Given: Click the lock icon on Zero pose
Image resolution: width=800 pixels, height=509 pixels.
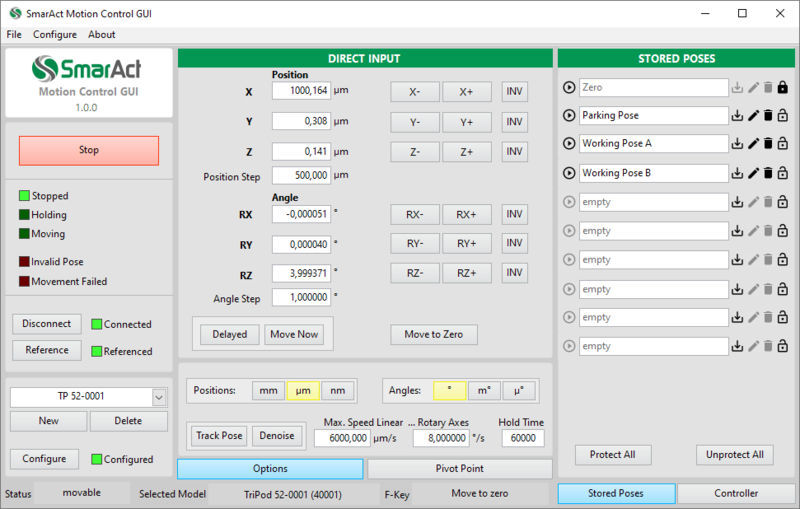Looking at the screenshot, I should (x=783, y=88).
